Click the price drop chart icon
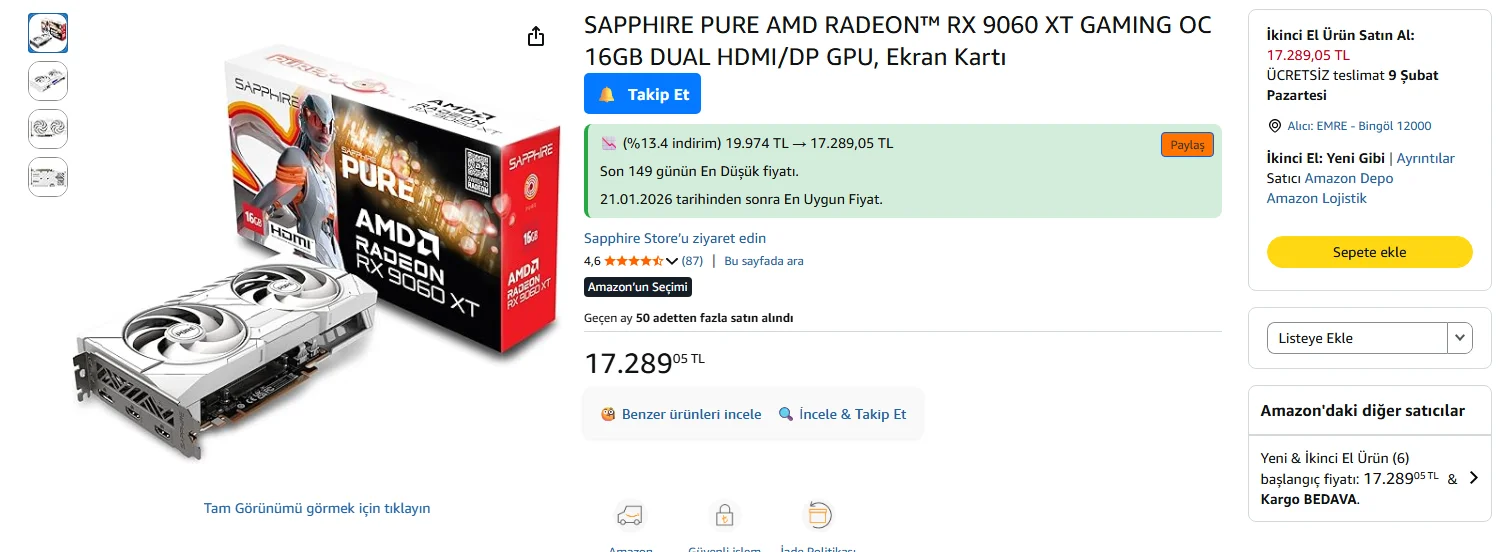 click(608, 143)
